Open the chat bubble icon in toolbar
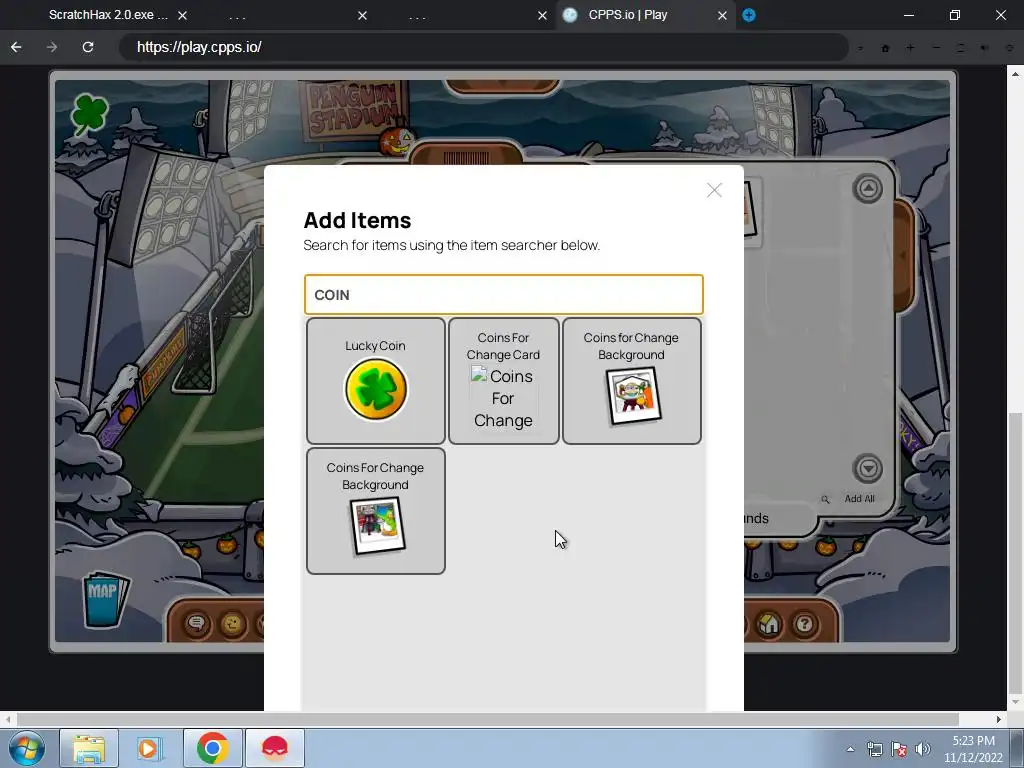The height and width of the screenshot is (768, 1024). click(x=197, y=624)
